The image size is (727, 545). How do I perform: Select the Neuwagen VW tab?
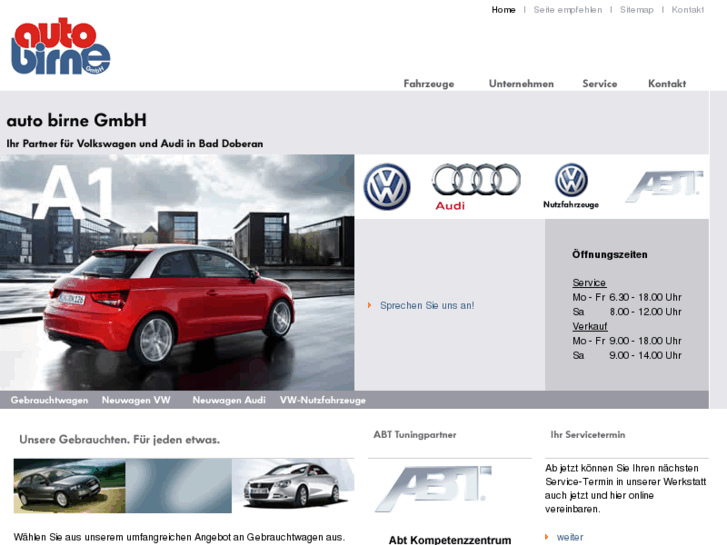(x=136, y=400)
